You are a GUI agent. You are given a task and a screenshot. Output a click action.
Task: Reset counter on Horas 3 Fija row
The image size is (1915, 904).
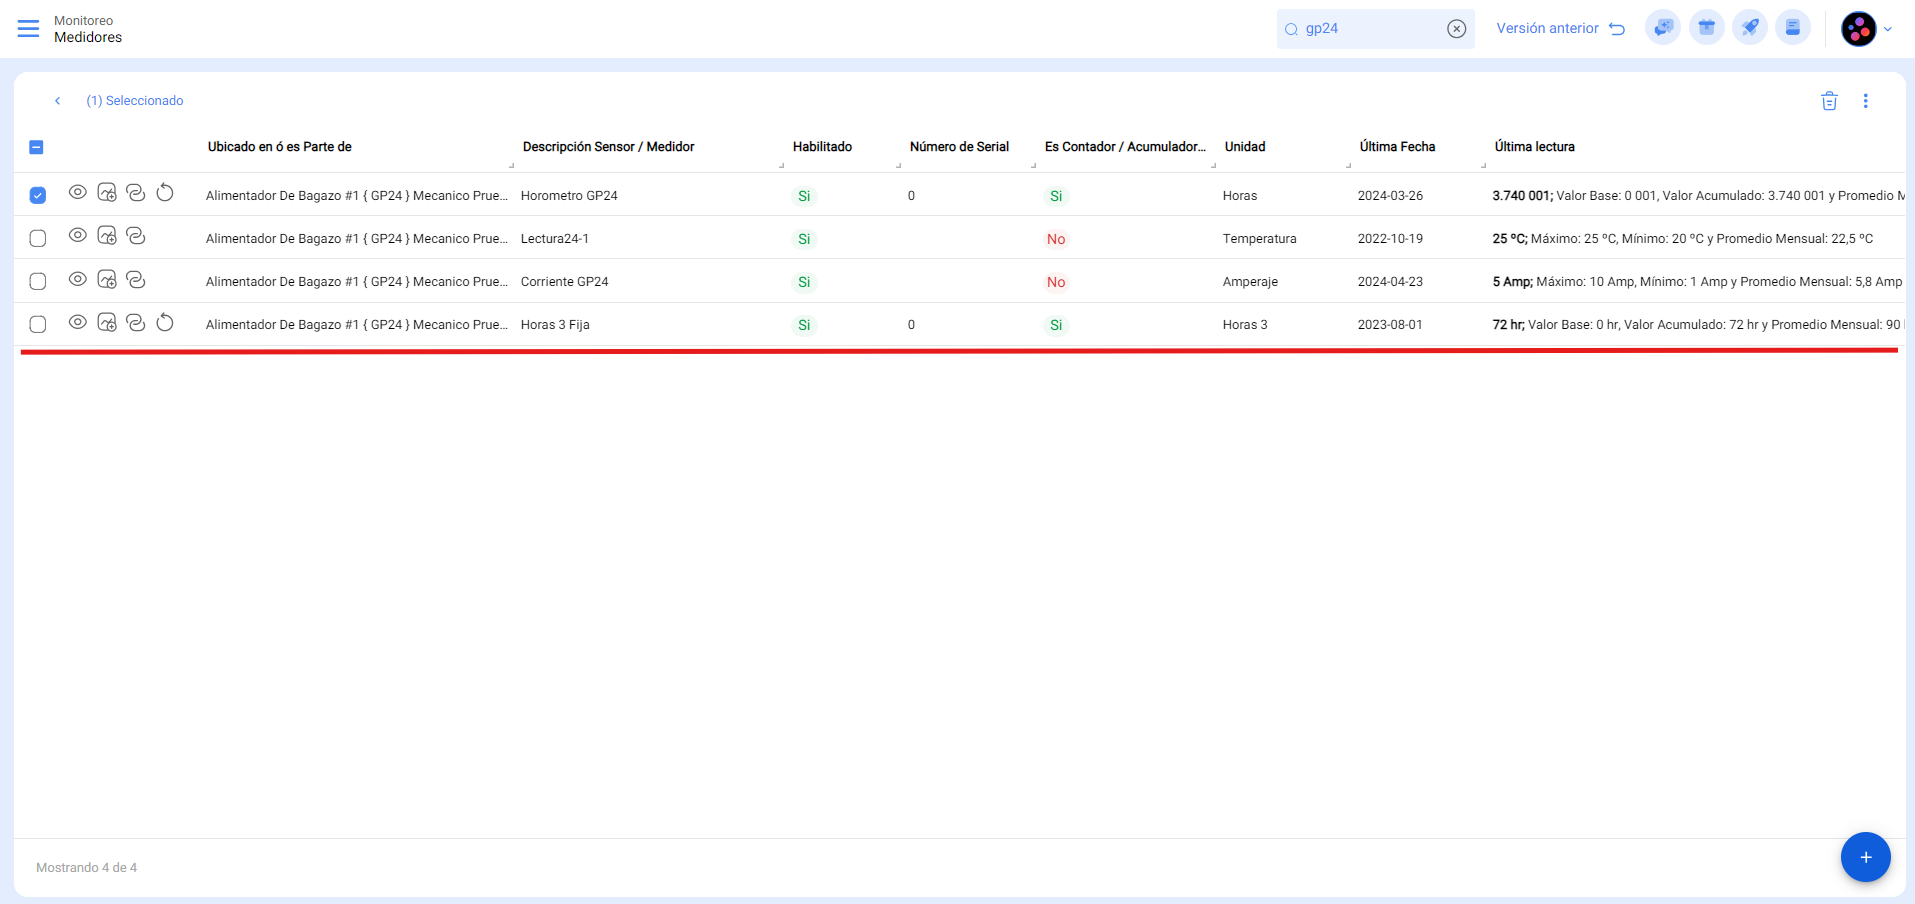tap(165, 322)
